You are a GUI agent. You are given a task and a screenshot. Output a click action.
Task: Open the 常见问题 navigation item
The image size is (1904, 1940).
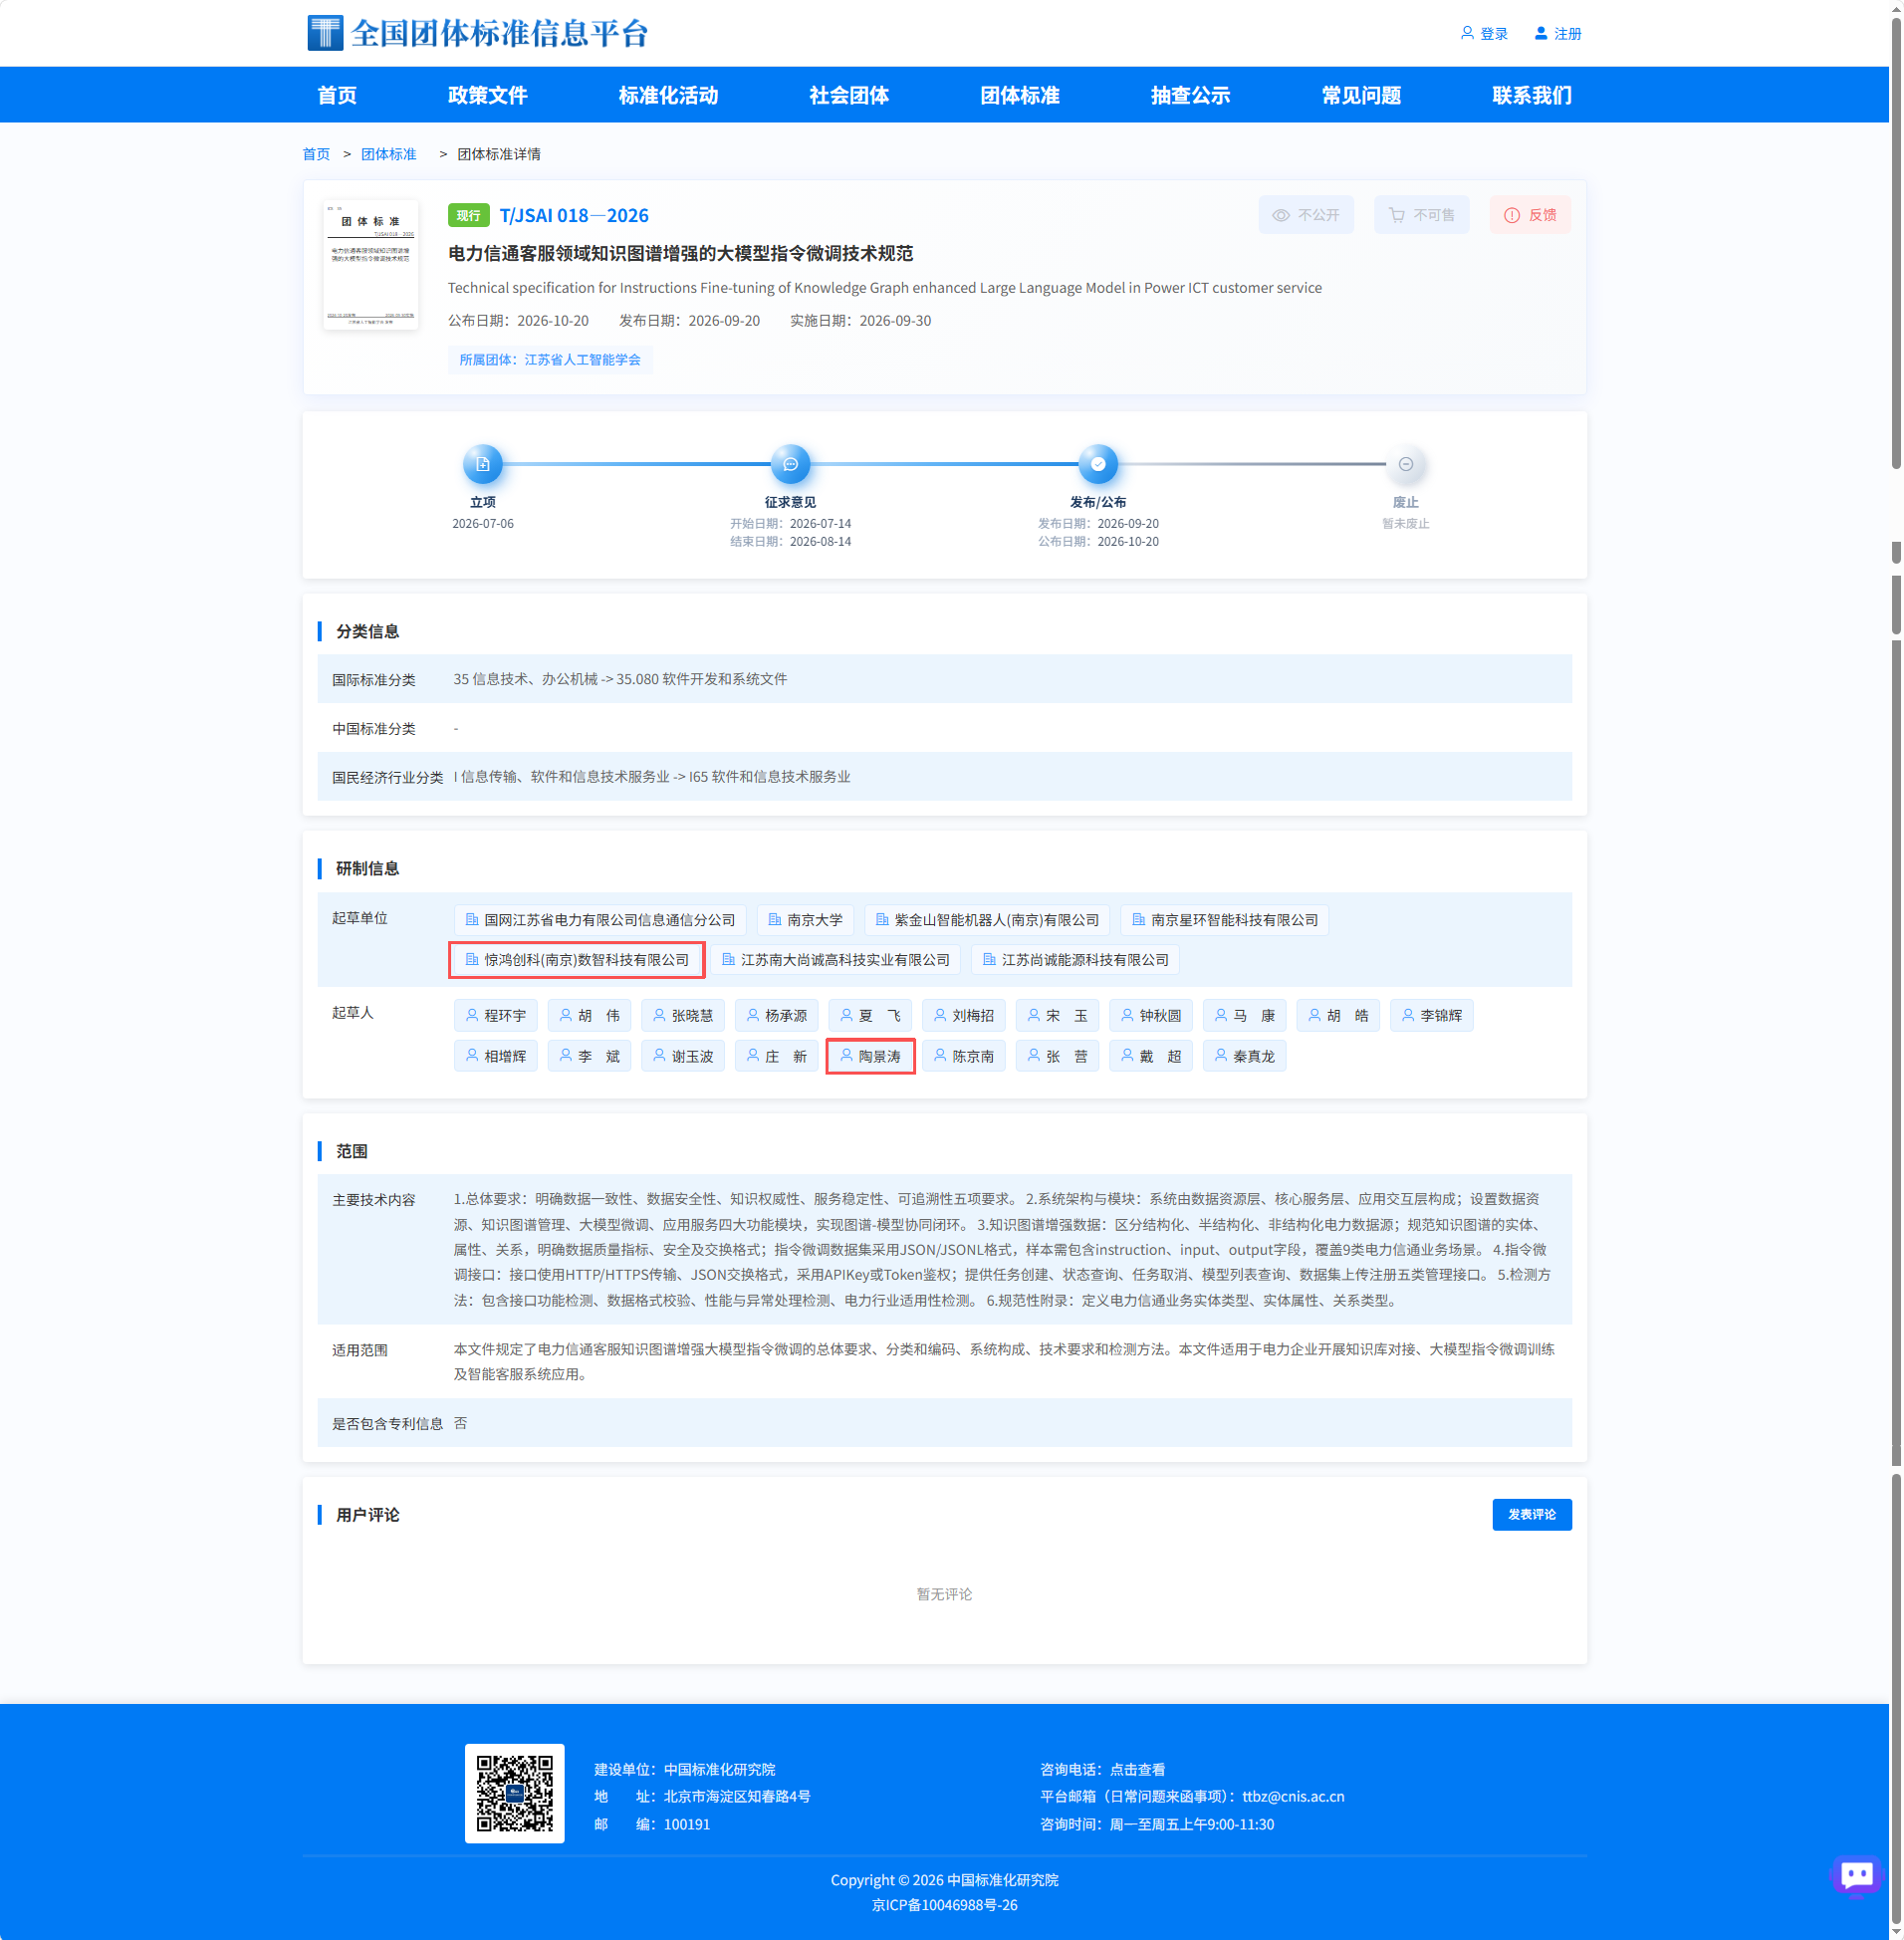coord(1361,95)
